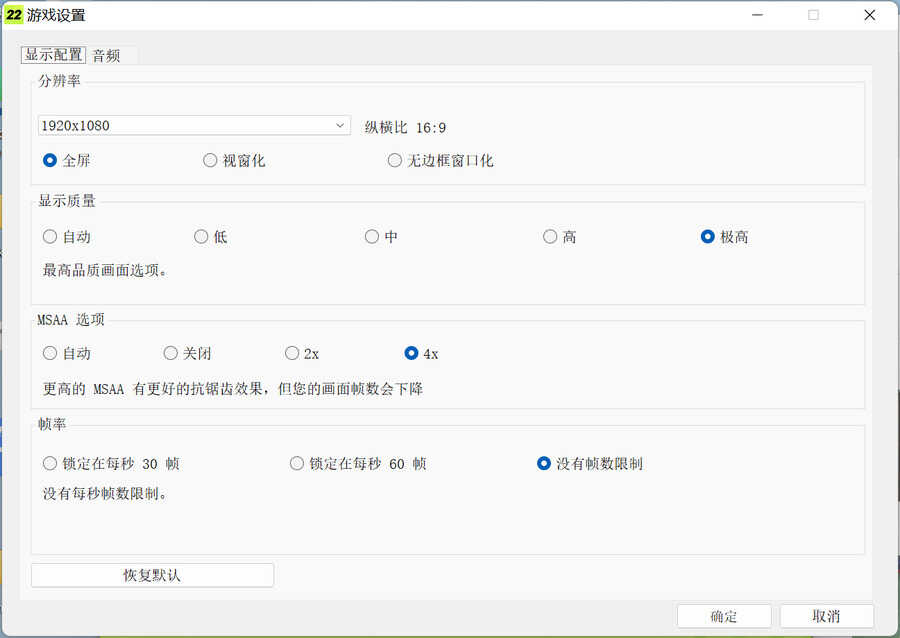
Task: Close the 游戏设置 window
Action: (870, 15)
